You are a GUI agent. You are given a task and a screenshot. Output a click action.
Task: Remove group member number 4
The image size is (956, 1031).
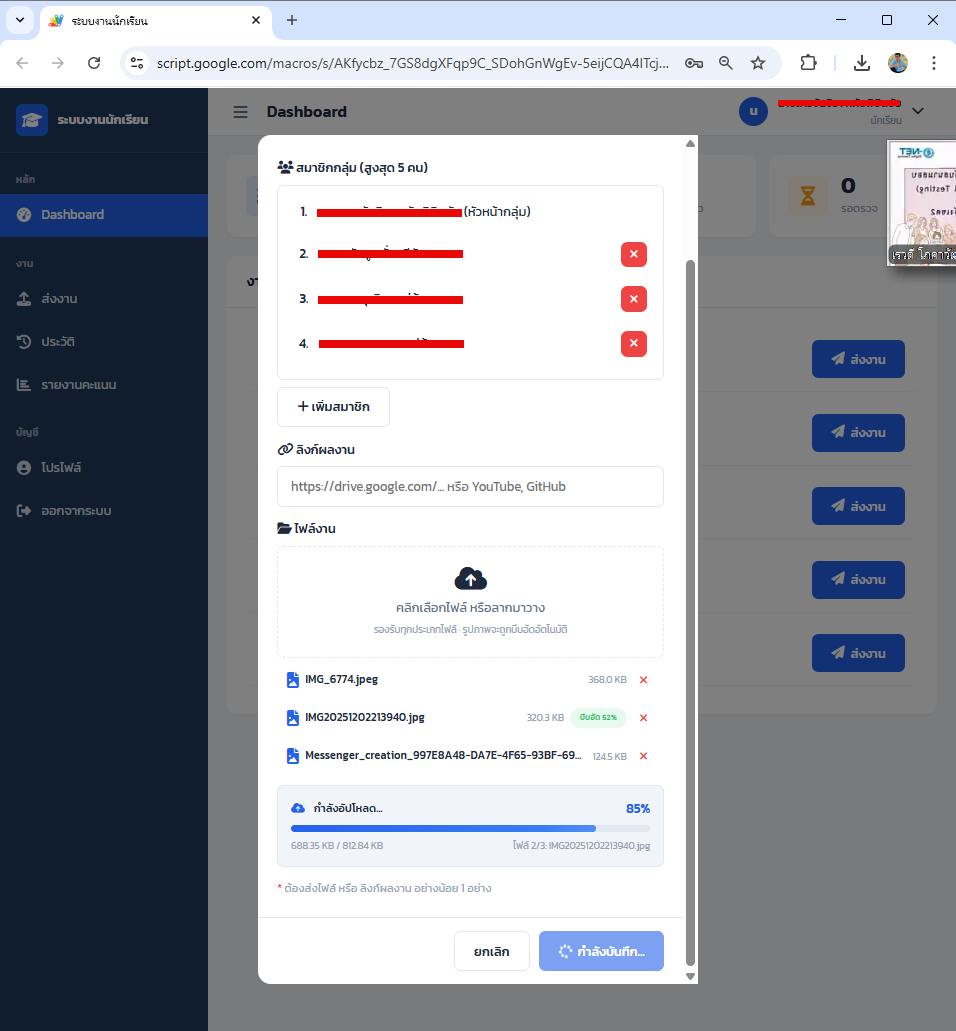[x=634, y=343]
